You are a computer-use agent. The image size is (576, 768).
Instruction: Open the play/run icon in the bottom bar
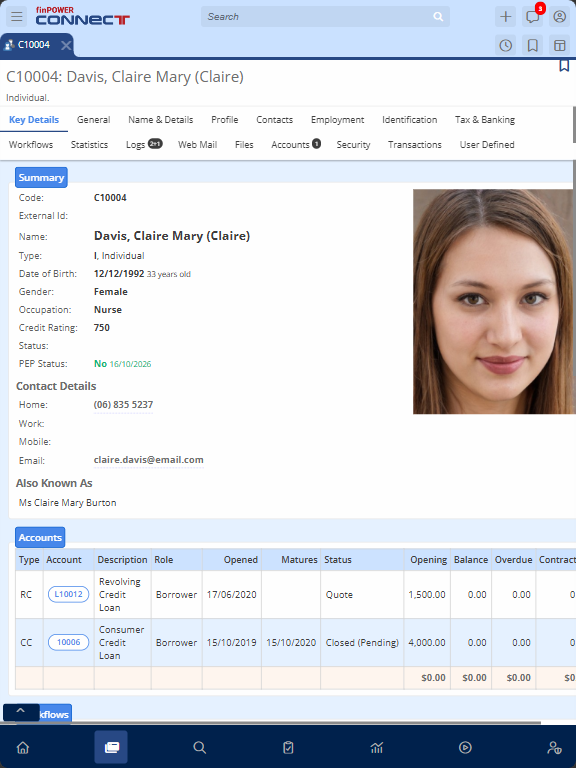(x=465, y=747)
